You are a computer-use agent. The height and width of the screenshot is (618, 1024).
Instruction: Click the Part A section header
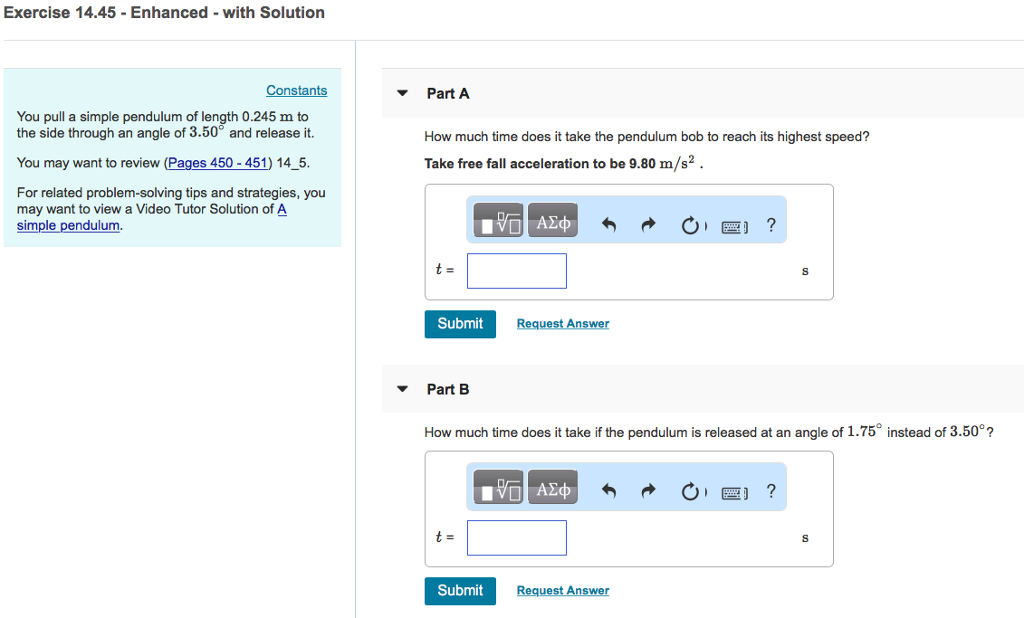pyautogui.click(x=447, y=93)
